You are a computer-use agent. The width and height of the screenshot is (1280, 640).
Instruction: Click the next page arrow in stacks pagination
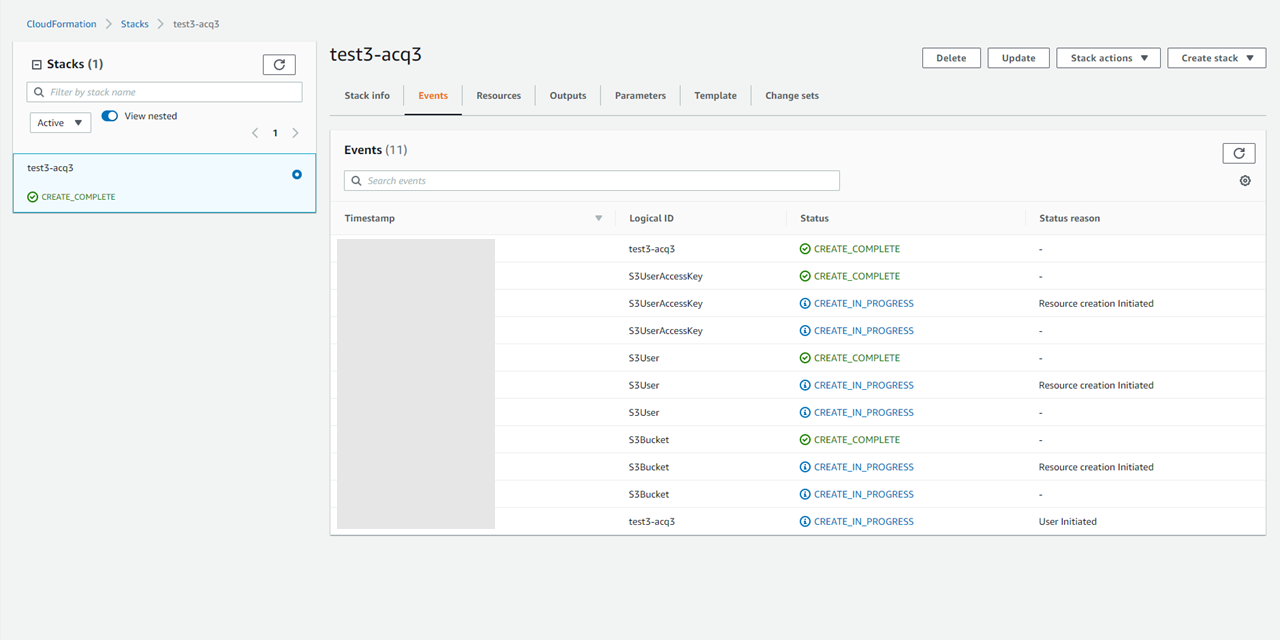pos(295,132)
